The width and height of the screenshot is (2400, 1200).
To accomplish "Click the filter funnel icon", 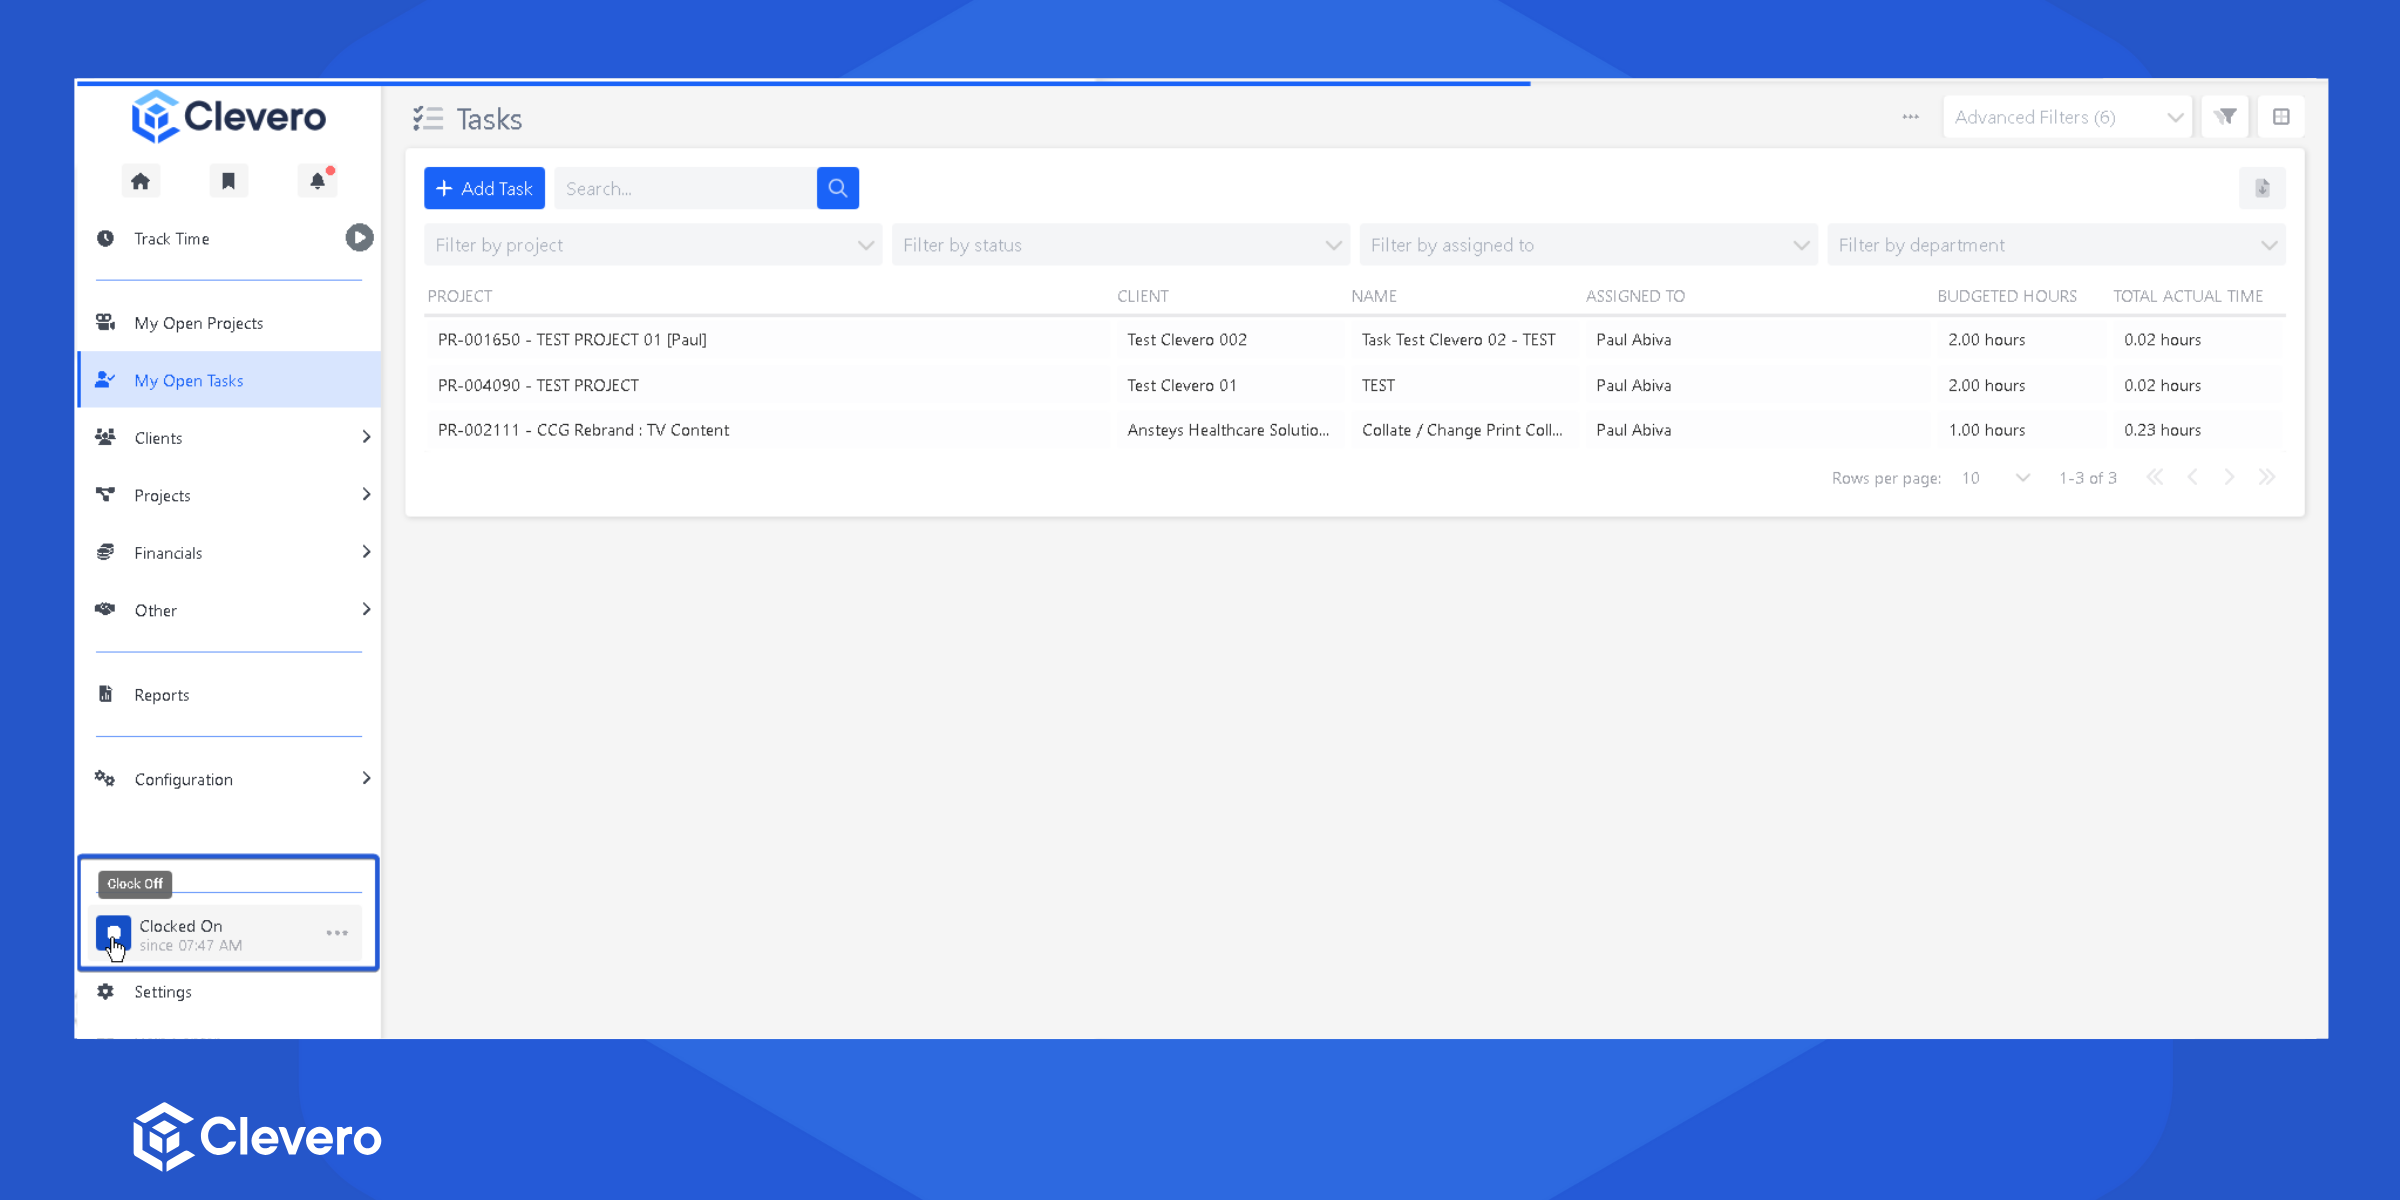I will [2225, 117].
